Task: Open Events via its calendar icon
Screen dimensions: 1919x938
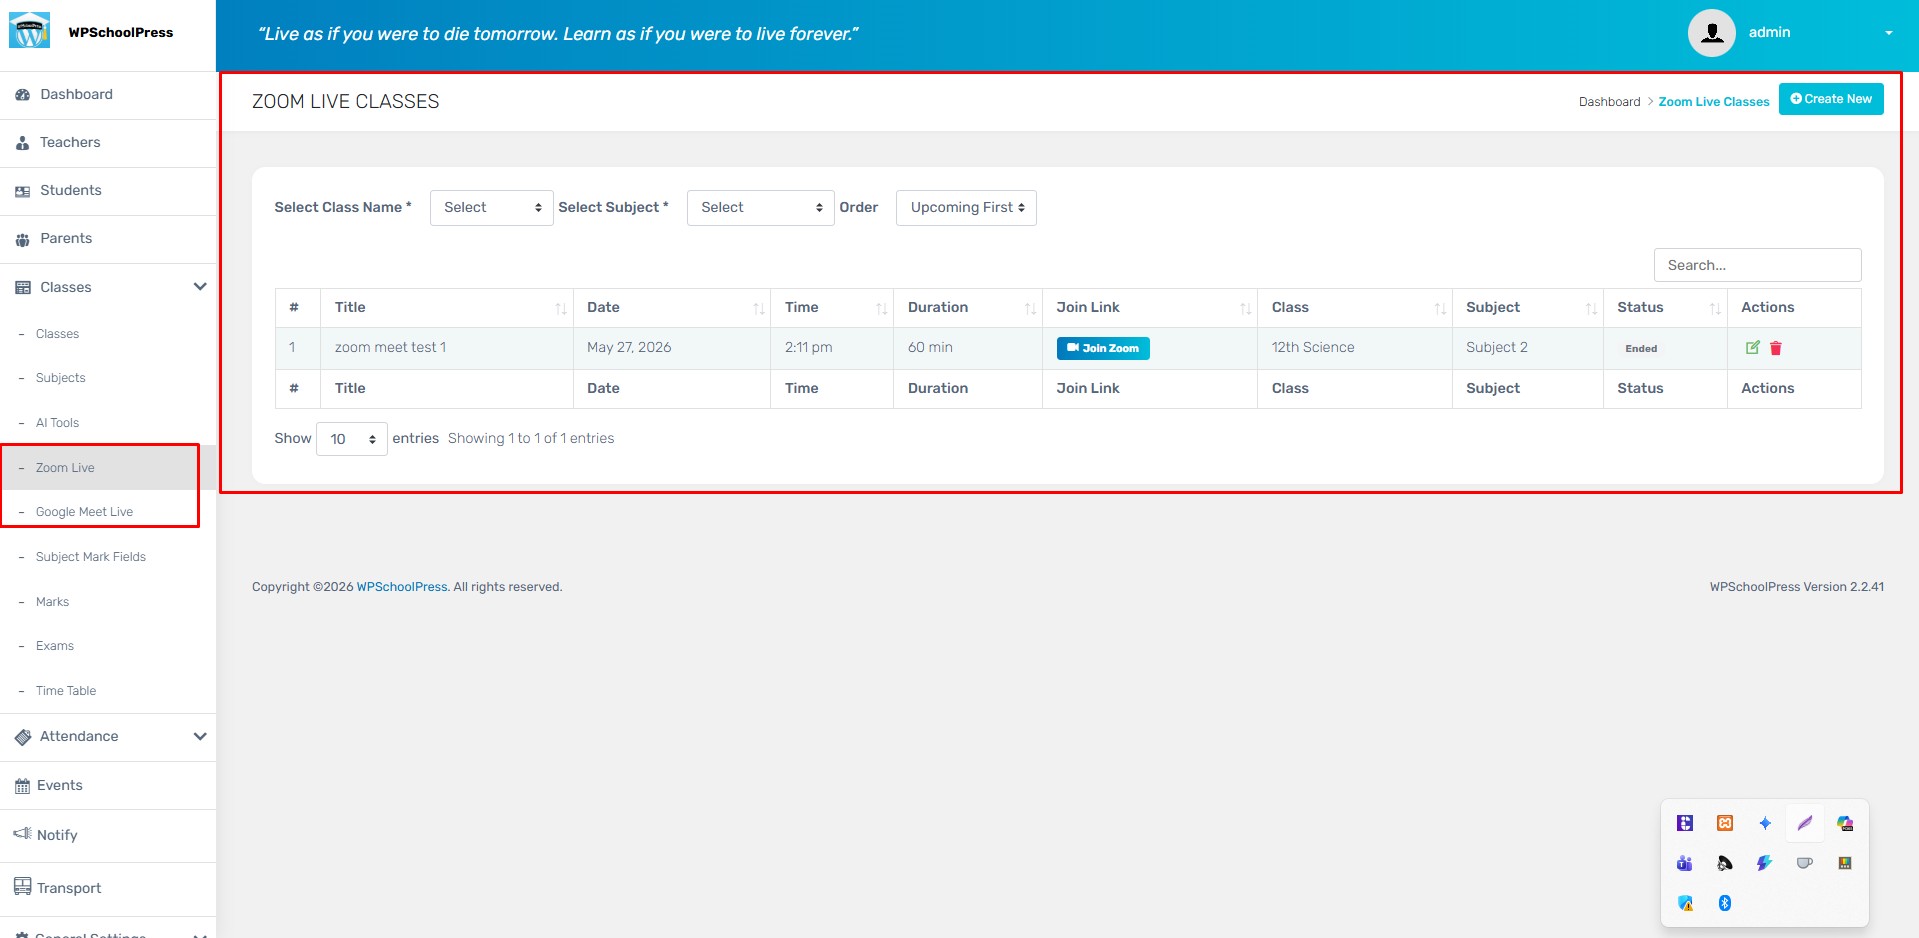Action: click(22, 786)
